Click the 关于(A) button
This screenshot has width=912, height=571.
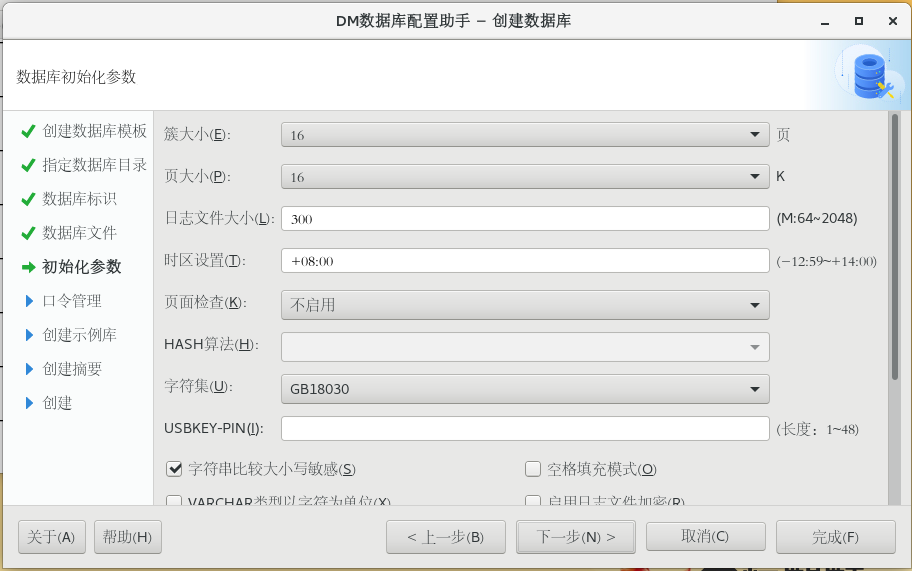(x=52, y=537)
